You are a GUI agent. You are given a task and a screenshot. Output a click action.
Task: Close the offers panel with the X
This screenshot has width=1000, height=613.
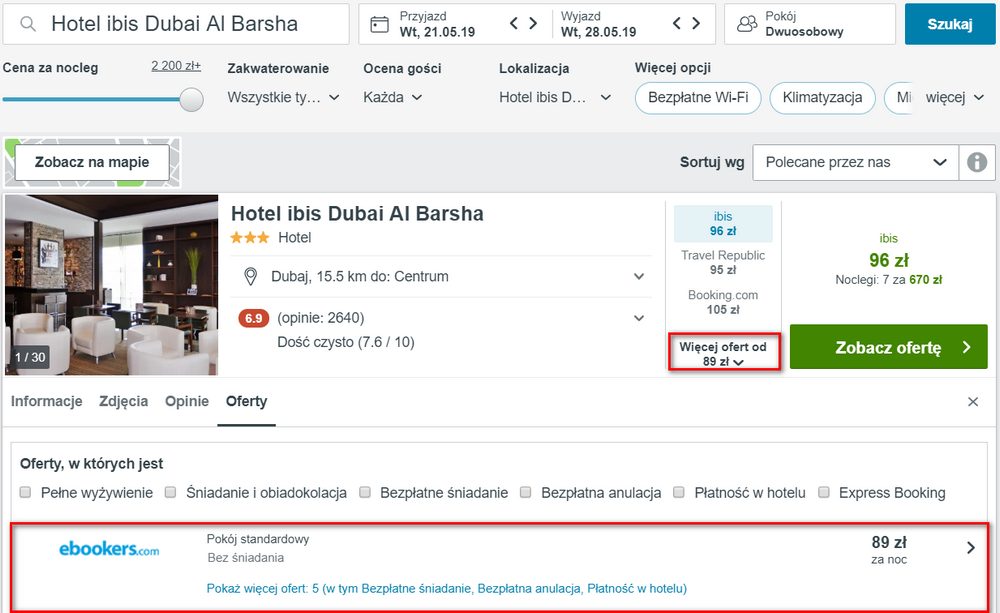click(x=973, y=402)
